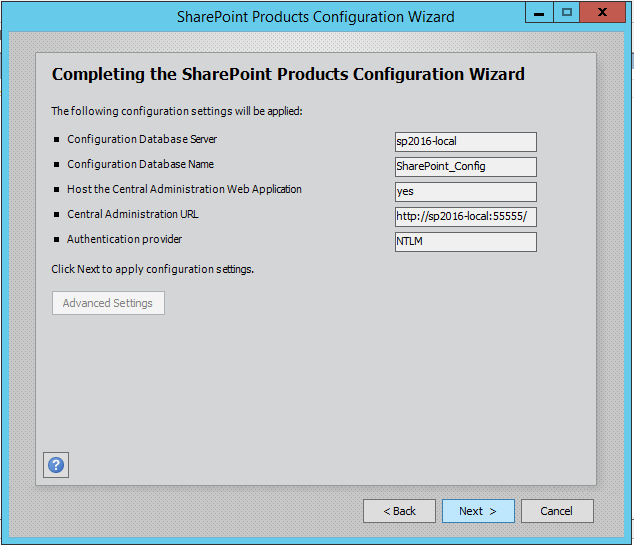Click the 'Configuration Database Name' label
The image size is (634, 545).
click(x=140, y=164)
